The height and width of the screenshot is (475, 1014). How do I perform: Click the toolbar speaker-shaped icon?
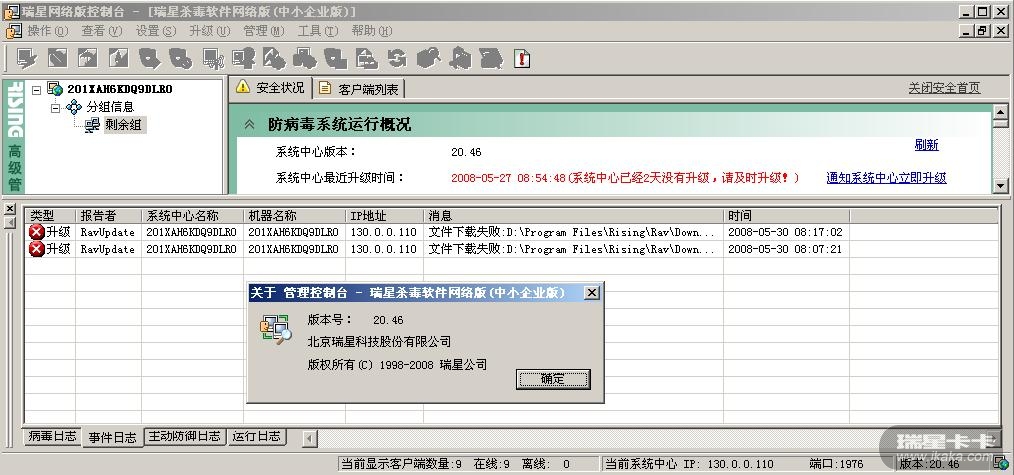460,58
